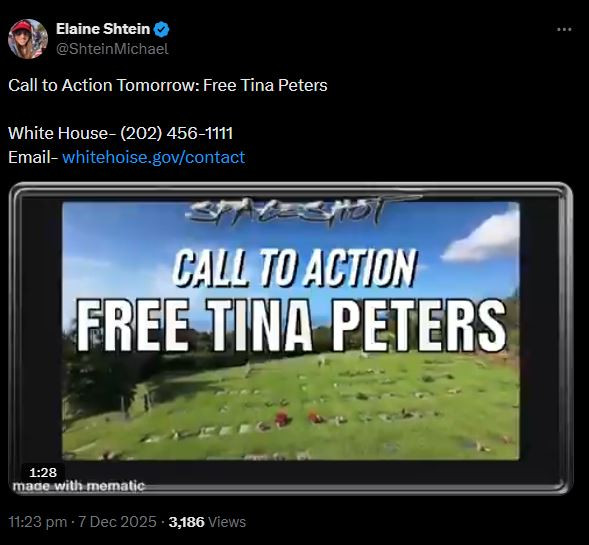The height and width of the screenshot is (545, 589).
Task: Click the made with mematic watermark
Action: point(79,486)
